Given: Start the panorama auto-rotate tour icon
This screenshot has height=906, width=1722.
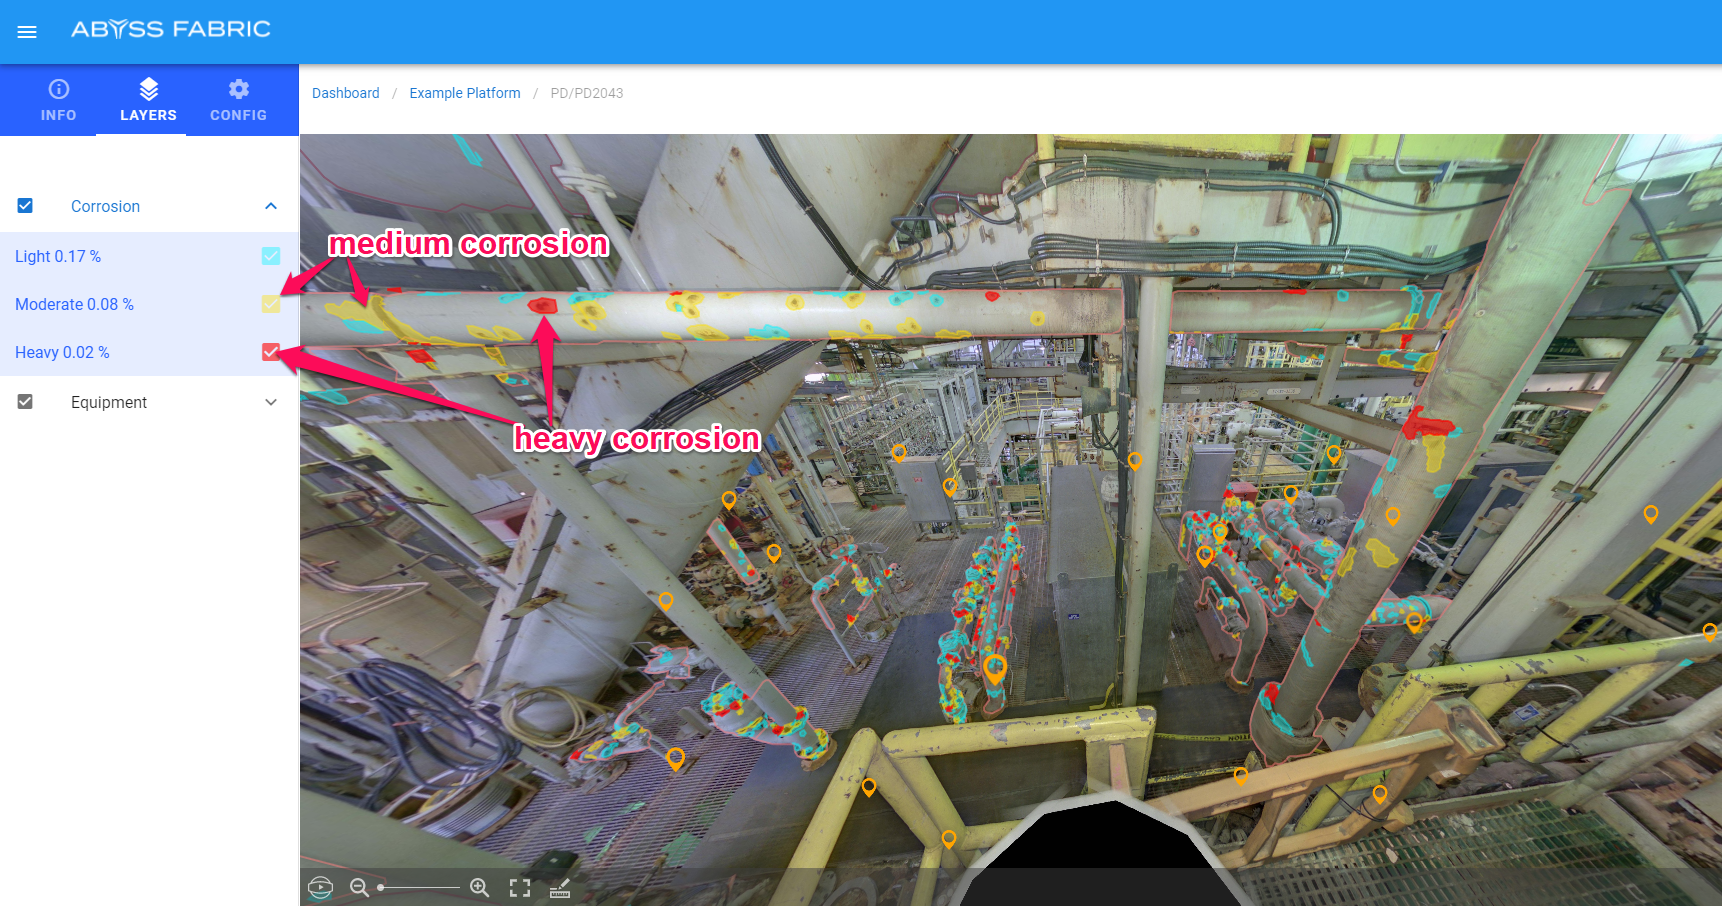Looking at the screenshot, I should tap(320, 887).
